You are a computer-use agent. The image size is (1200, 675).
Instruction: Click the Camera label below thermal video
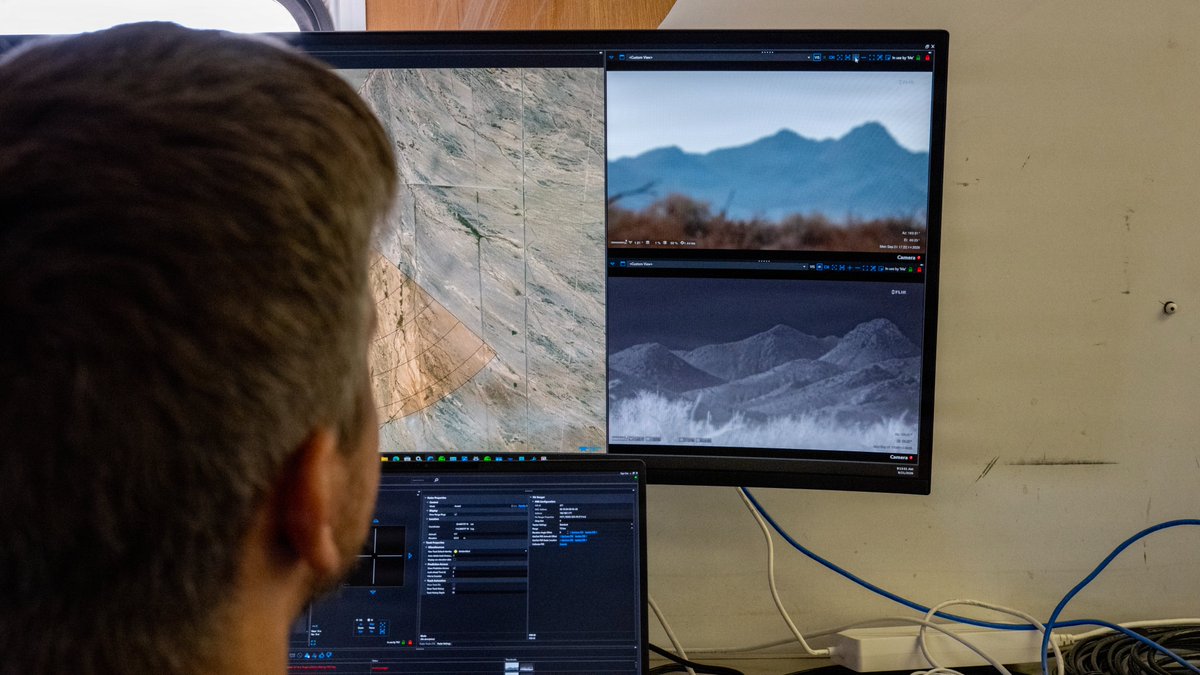coord(901,457)
